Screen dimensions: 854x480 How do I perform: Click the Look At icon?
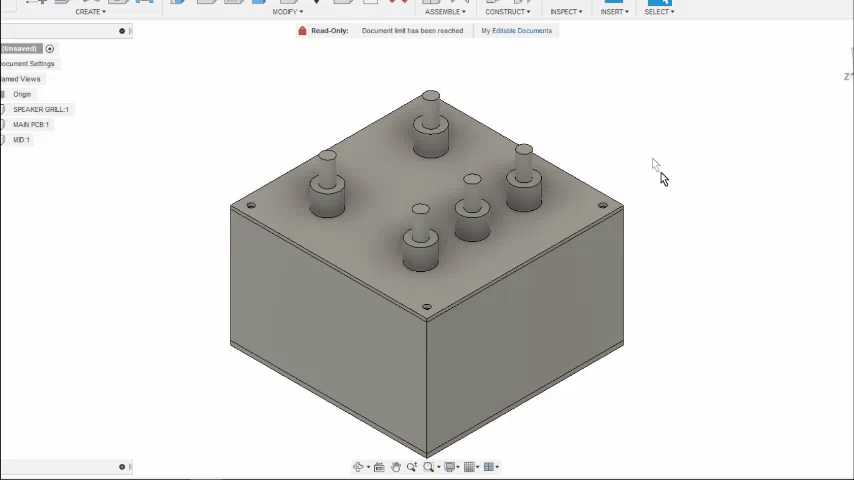379,467
